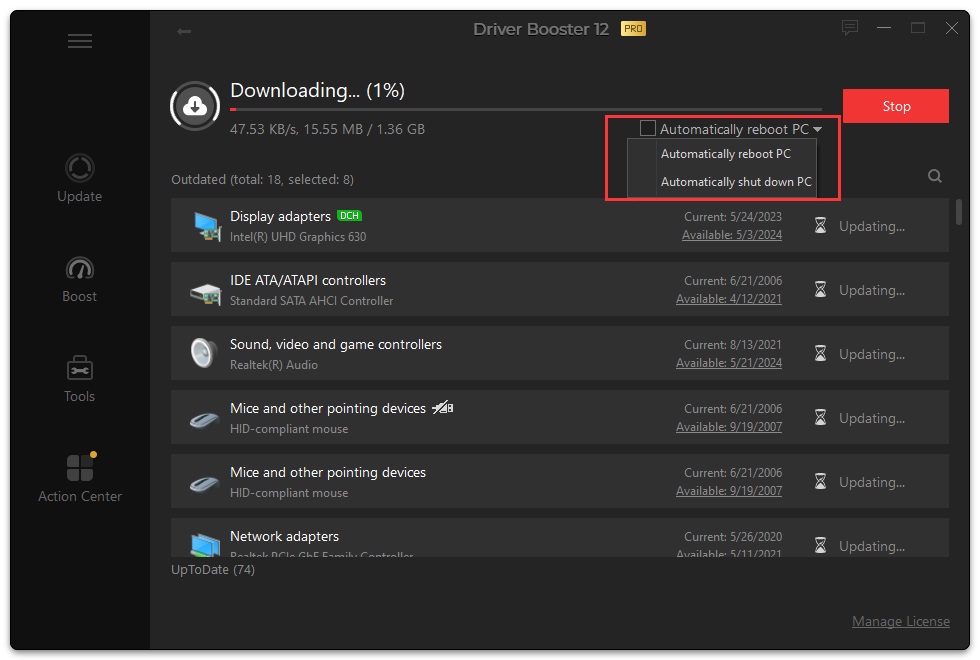Image resolution: width=980 pixels, height=660 pixels.
Task: Click the hourglass icon in Network adapters row
Action: click(821, 546)
